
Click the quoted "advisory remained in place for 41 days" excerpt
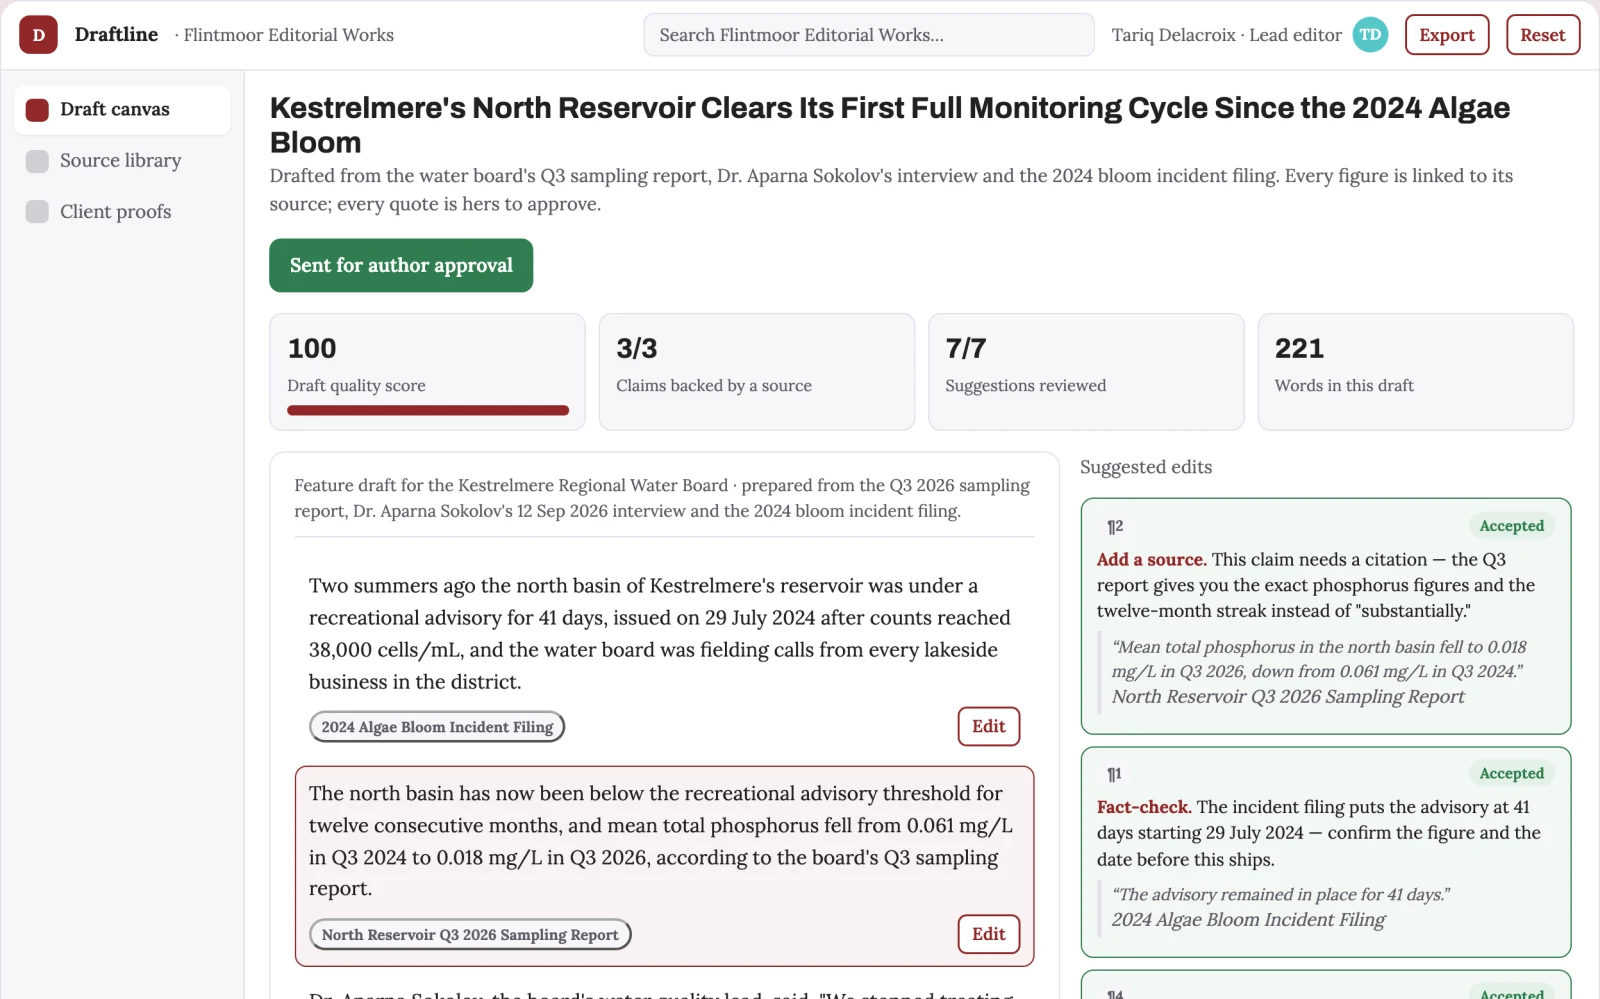click(1281, 895)
